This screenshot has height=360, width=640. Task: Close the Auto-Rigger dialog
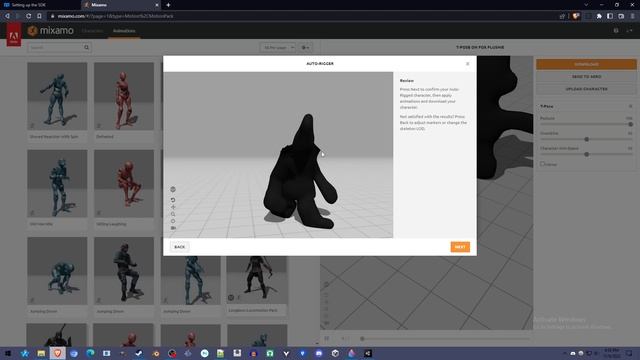pyautogui.click(x=468, y=64)
